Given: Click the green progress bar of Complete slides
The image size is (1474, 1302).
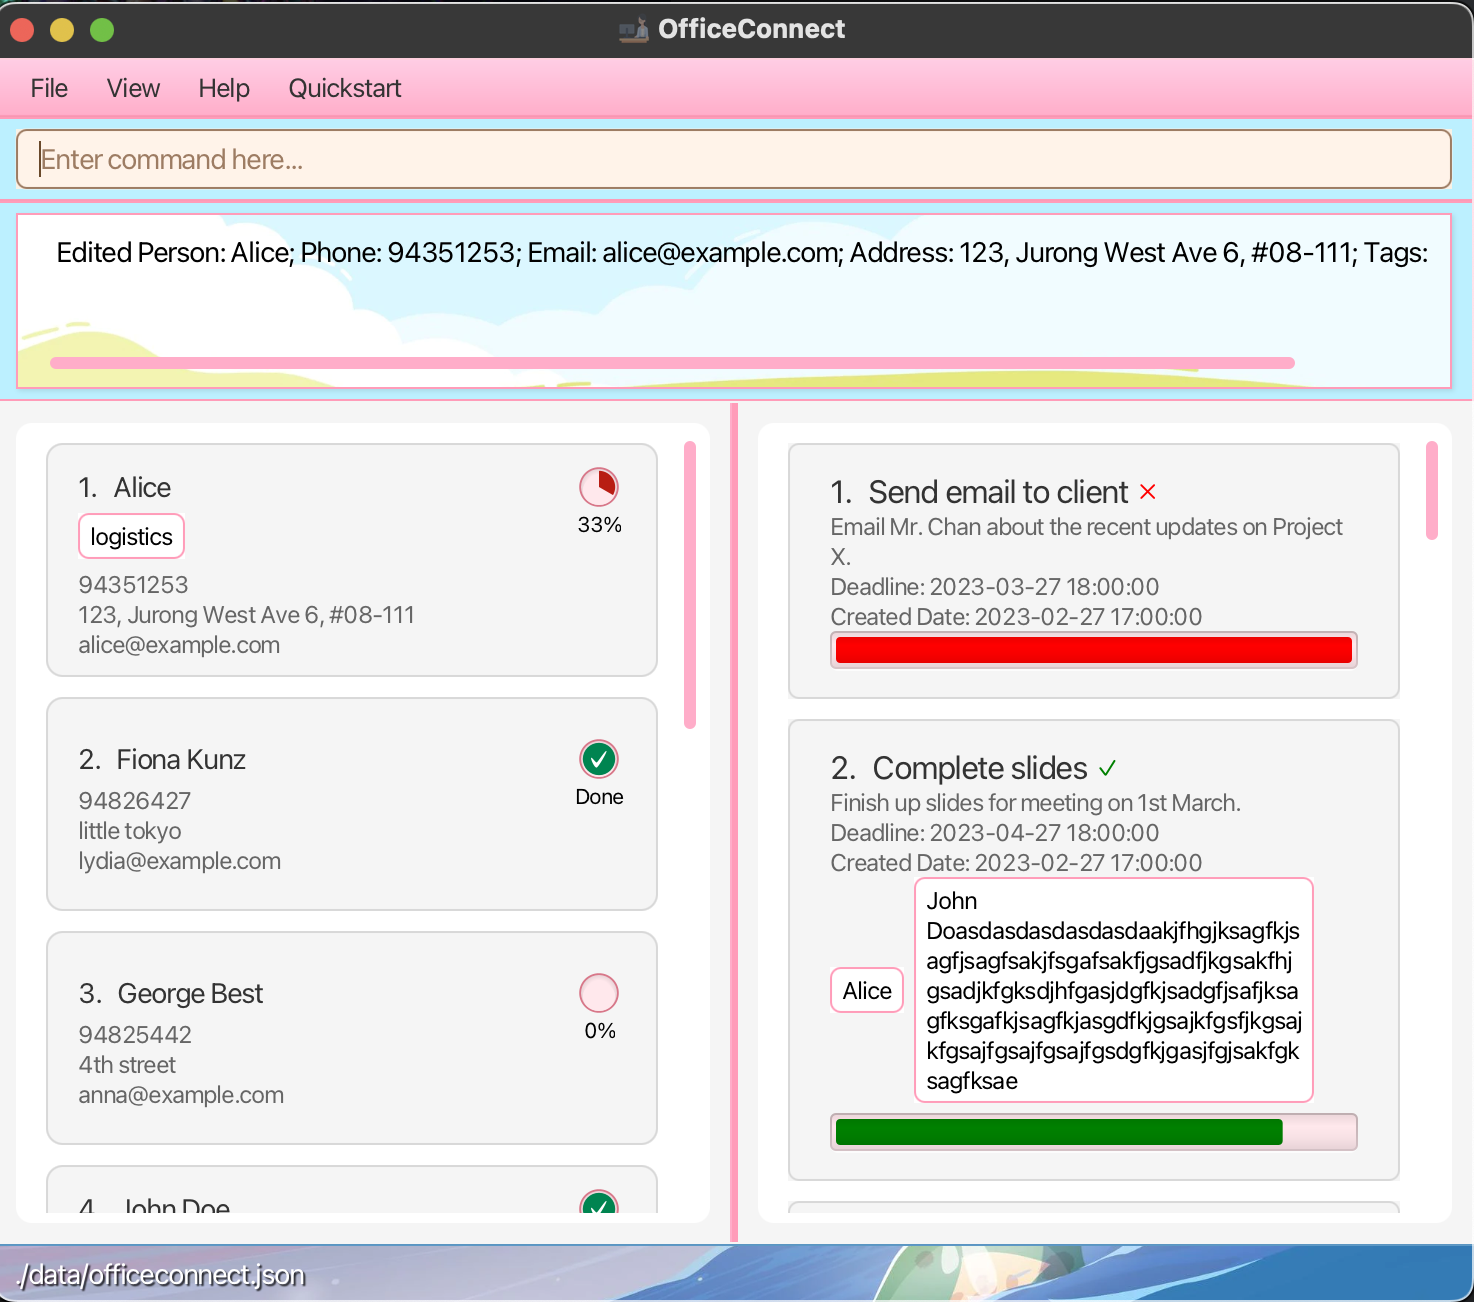Looking at the screenshot, I should pyautogui.click(x=1094, y=1132).
